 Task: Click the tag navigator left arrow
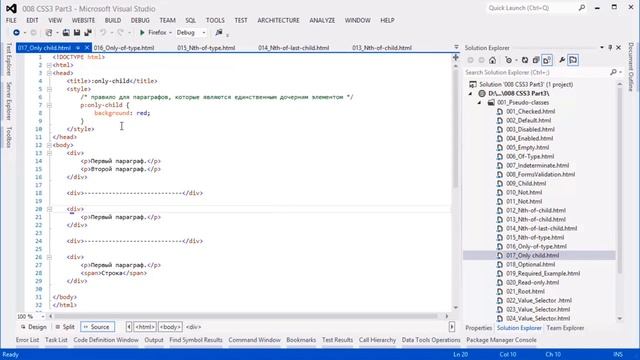[x=129, y=327]
